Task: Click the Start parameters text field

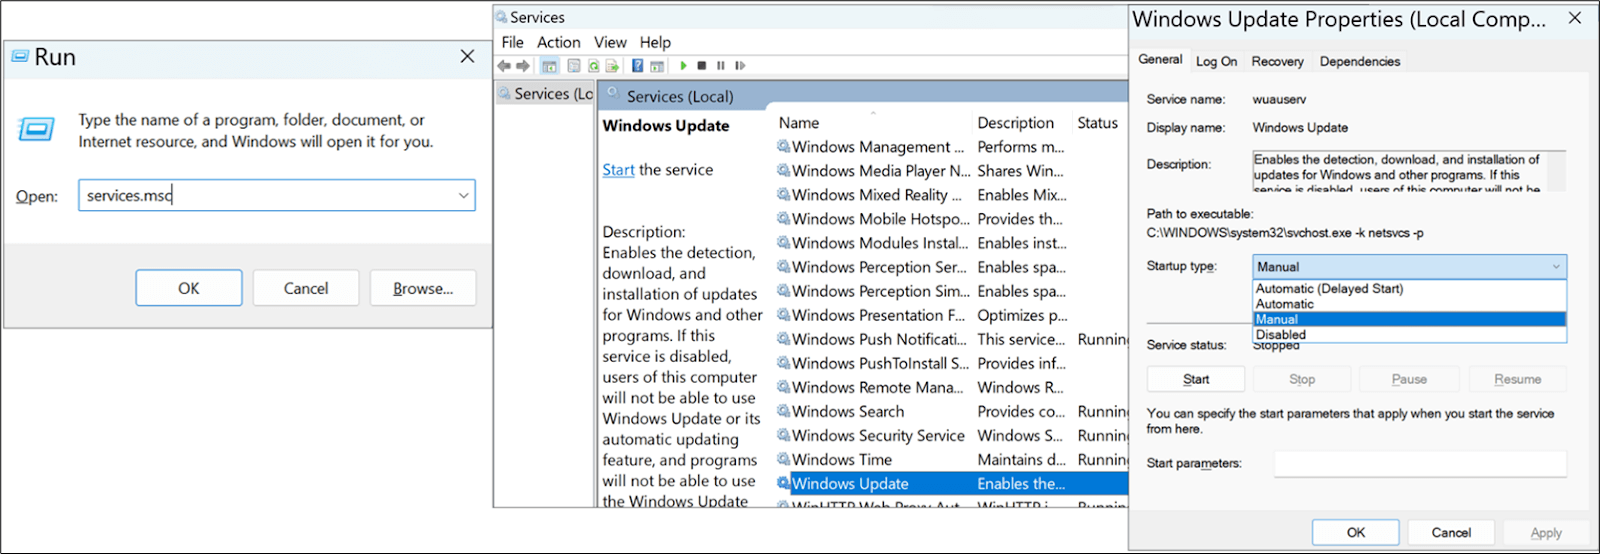Action: (1419, 464)
